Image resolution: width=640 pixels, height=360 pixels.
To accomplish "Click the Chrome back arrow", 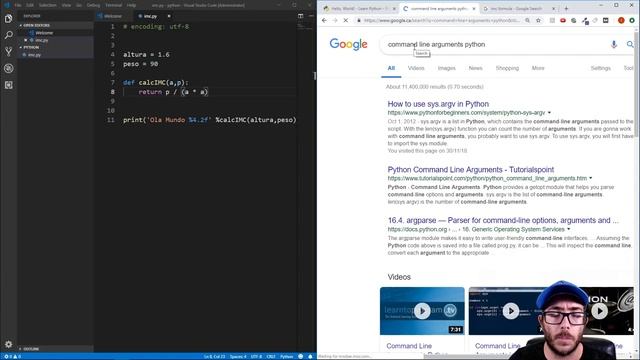I will point(324,20).
